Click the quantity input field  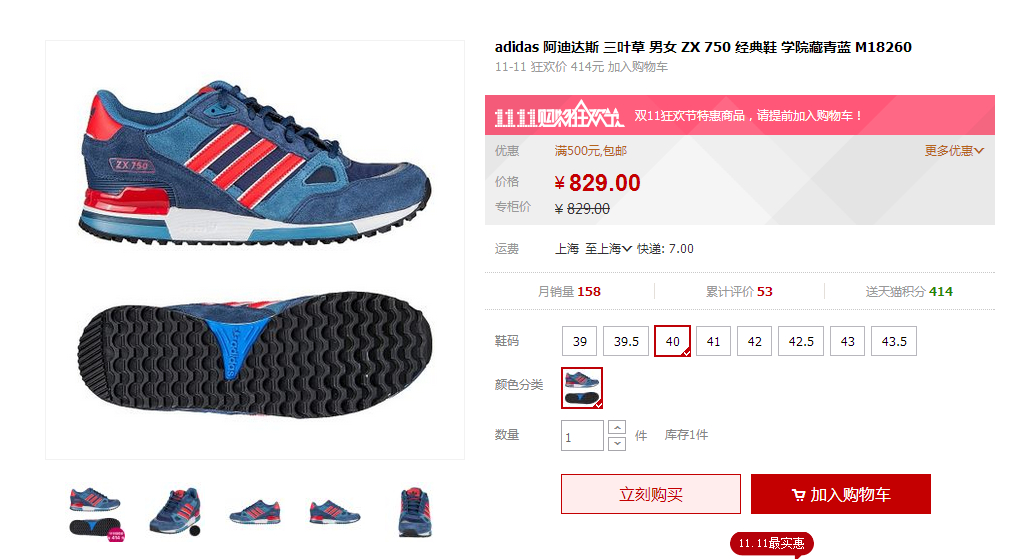(582, 436)
